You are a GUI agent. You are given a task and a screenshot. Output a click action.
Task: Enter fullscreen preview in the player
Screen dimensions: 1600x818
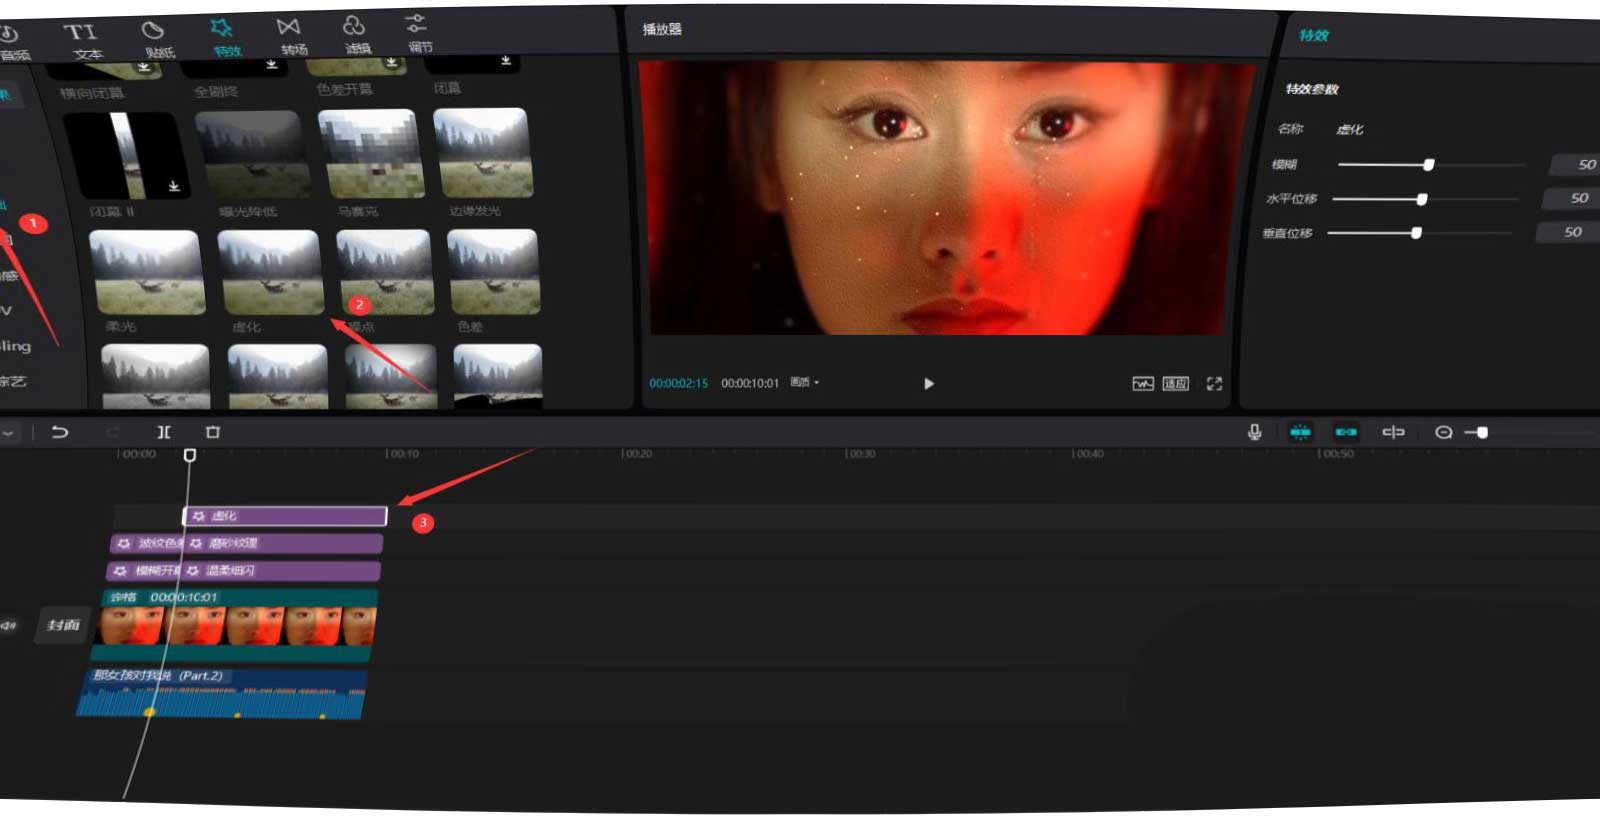(1214, 384)
